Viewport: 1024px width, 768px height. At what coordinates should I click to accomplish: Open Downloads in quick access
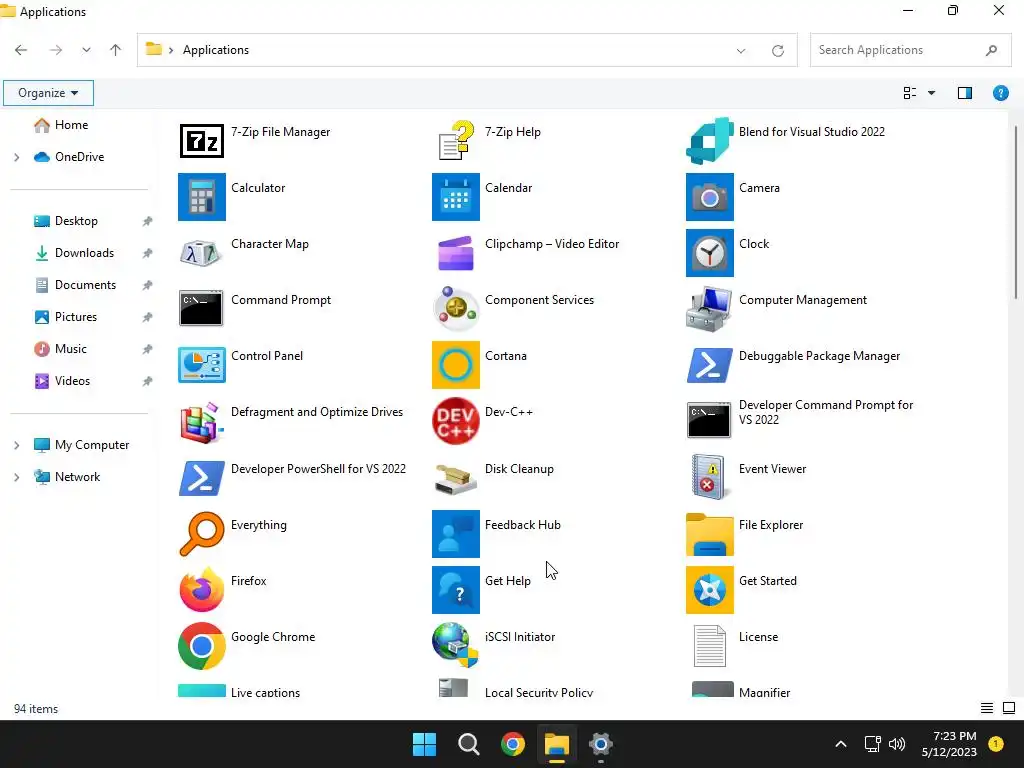84,253
